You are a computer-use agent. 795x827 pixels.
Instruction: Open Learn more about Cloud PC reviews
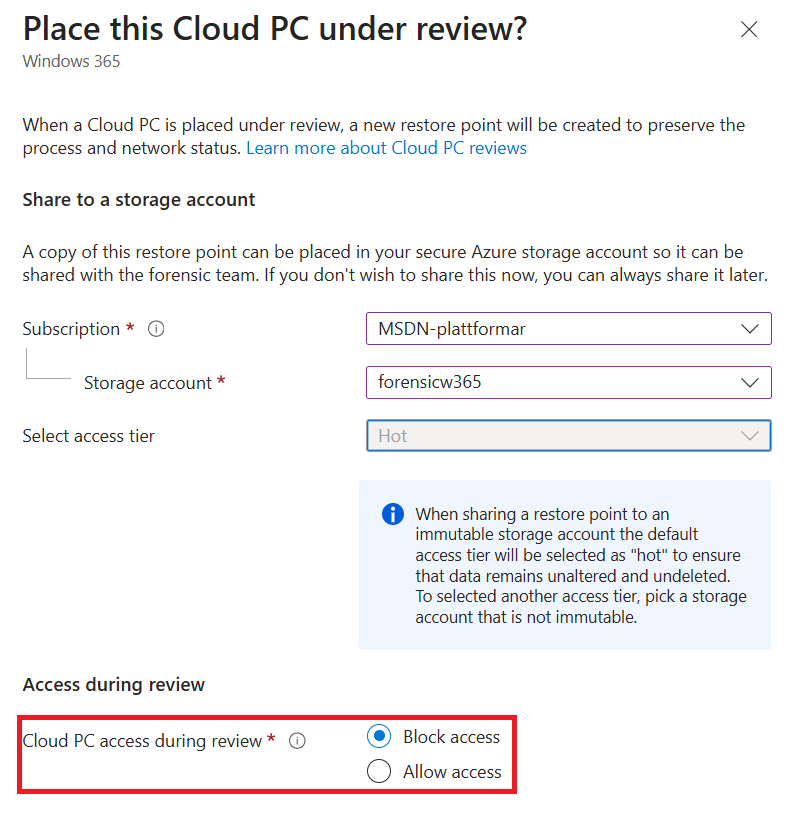386,148
